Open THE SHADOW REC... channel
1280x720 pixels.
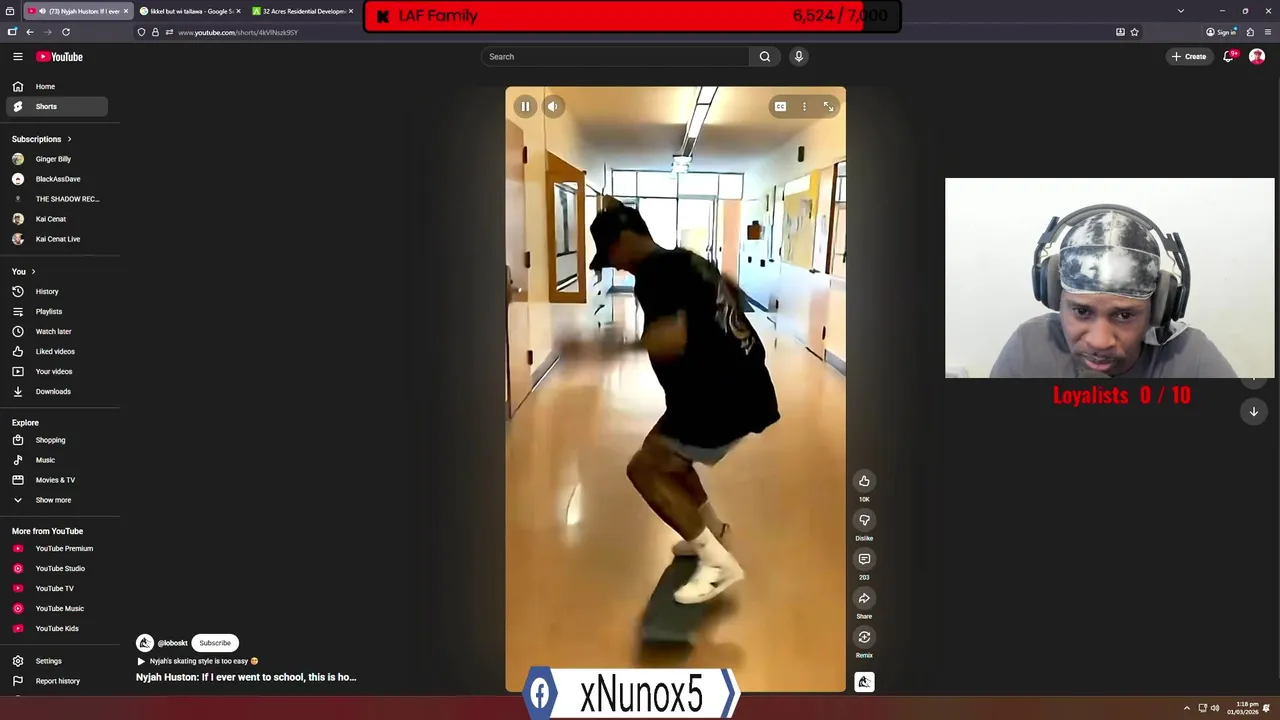pyautogui.click(x=57, y=199)
